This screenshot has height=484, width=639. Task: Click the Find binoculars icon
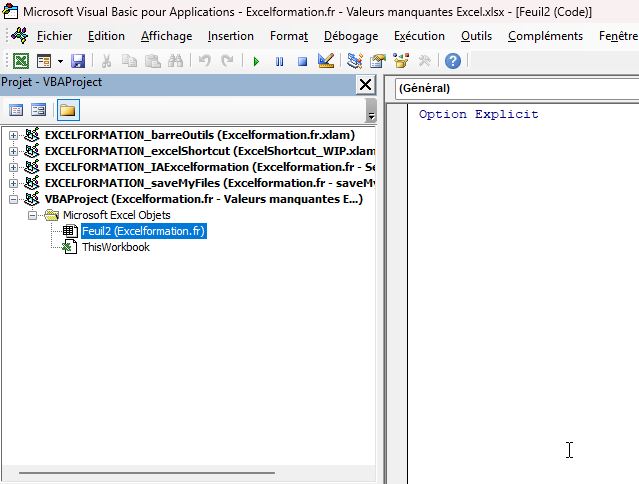coord(176,62)
